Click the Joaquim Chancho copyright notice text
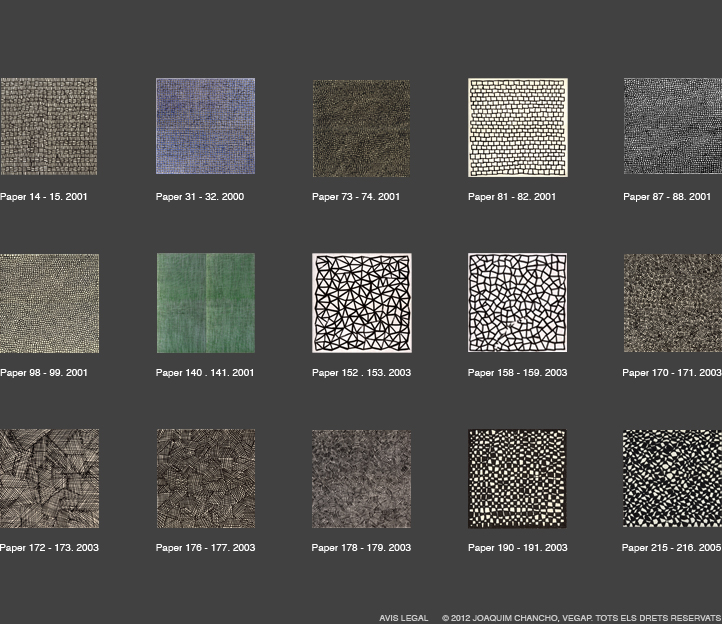722x624 pixels. (x=581, y=618)
